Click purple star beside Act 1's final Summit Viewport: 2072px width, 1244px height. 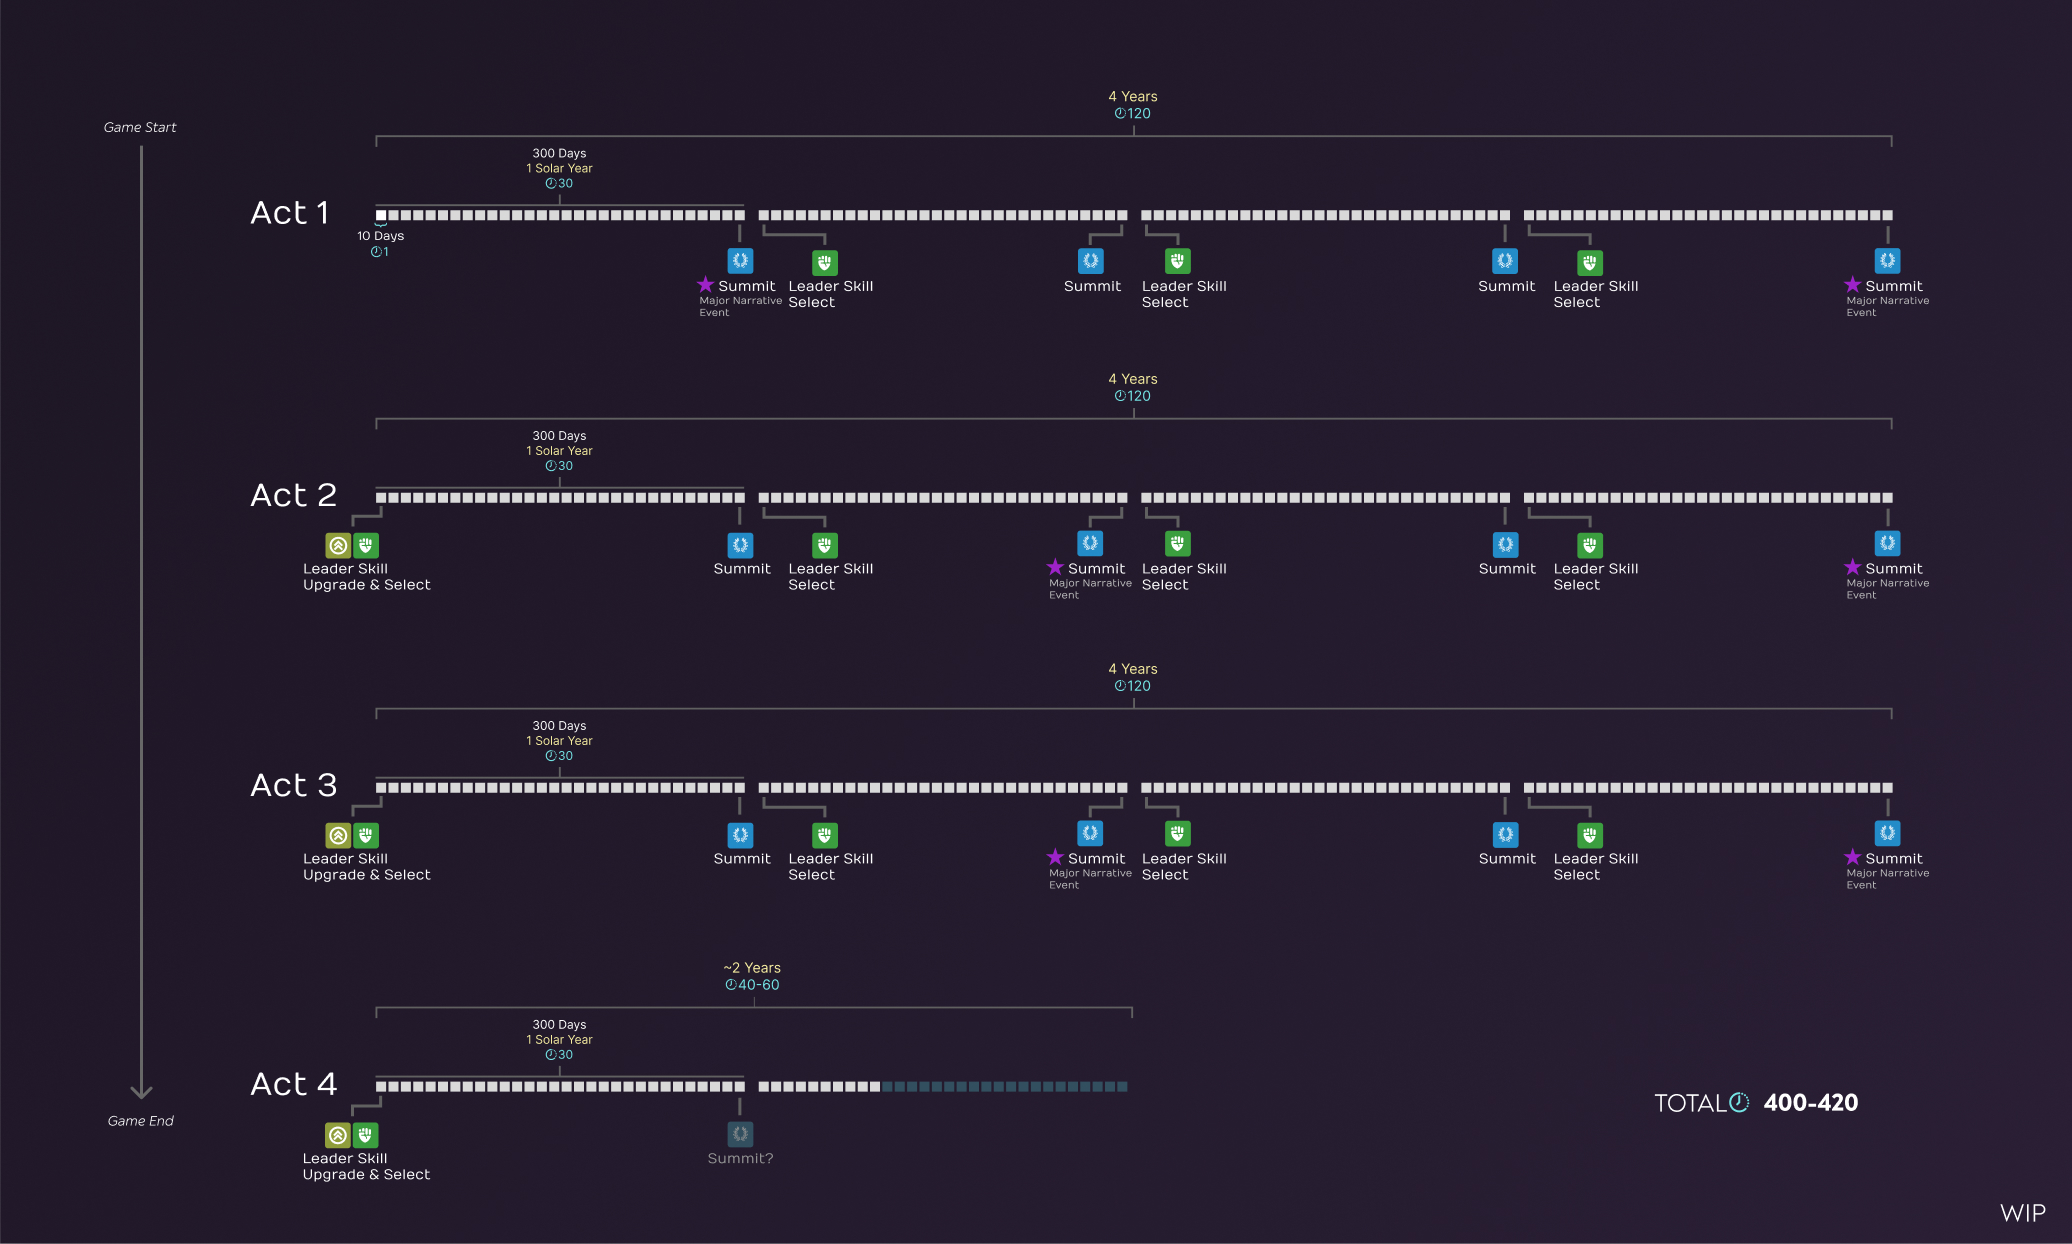pyautogui.click(x=1853, y=285)
